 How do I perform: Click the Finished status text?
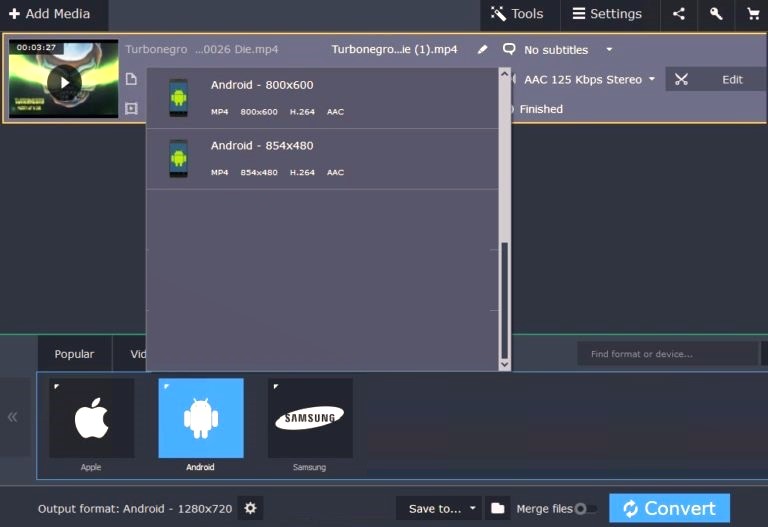(x=541, y=109)
